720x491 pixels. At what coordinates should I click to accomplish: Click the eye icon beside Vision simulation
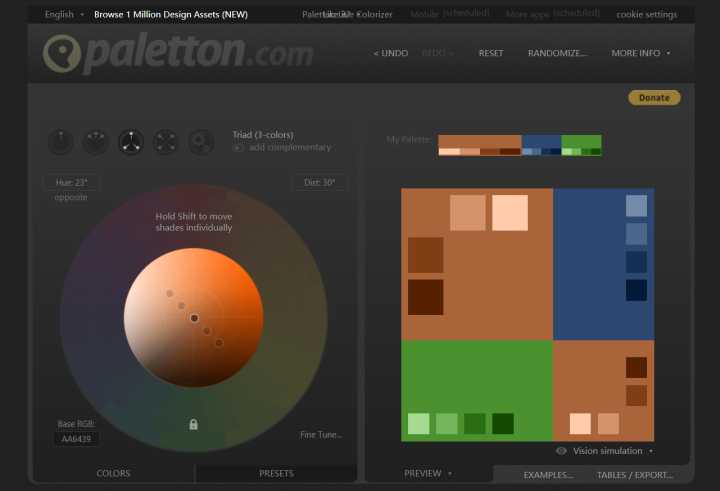click(x=561, y=451)
